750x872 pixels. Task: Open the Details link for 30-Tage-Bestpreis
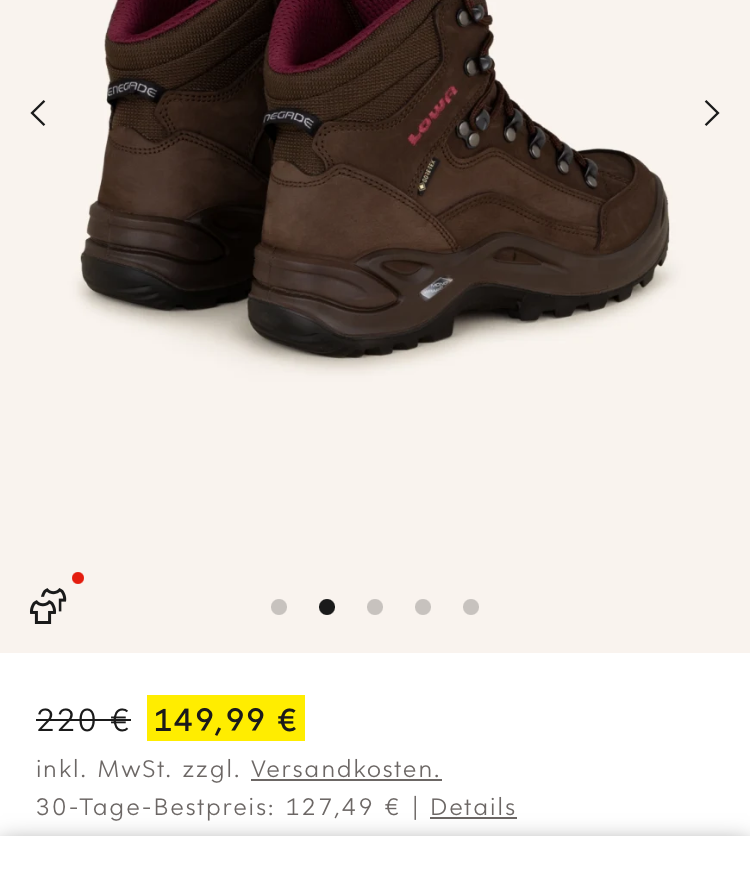473,807
